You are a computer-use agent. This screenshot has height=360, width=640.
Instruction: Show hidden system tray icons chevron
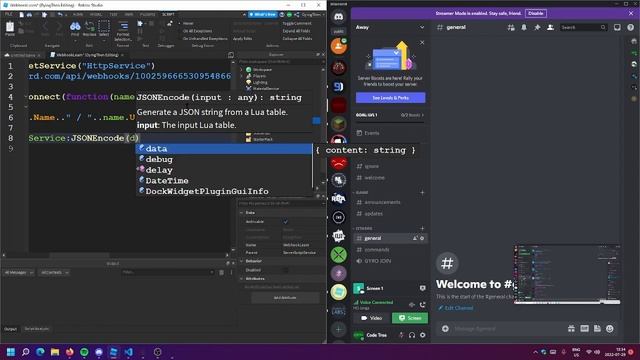point(535,352)
